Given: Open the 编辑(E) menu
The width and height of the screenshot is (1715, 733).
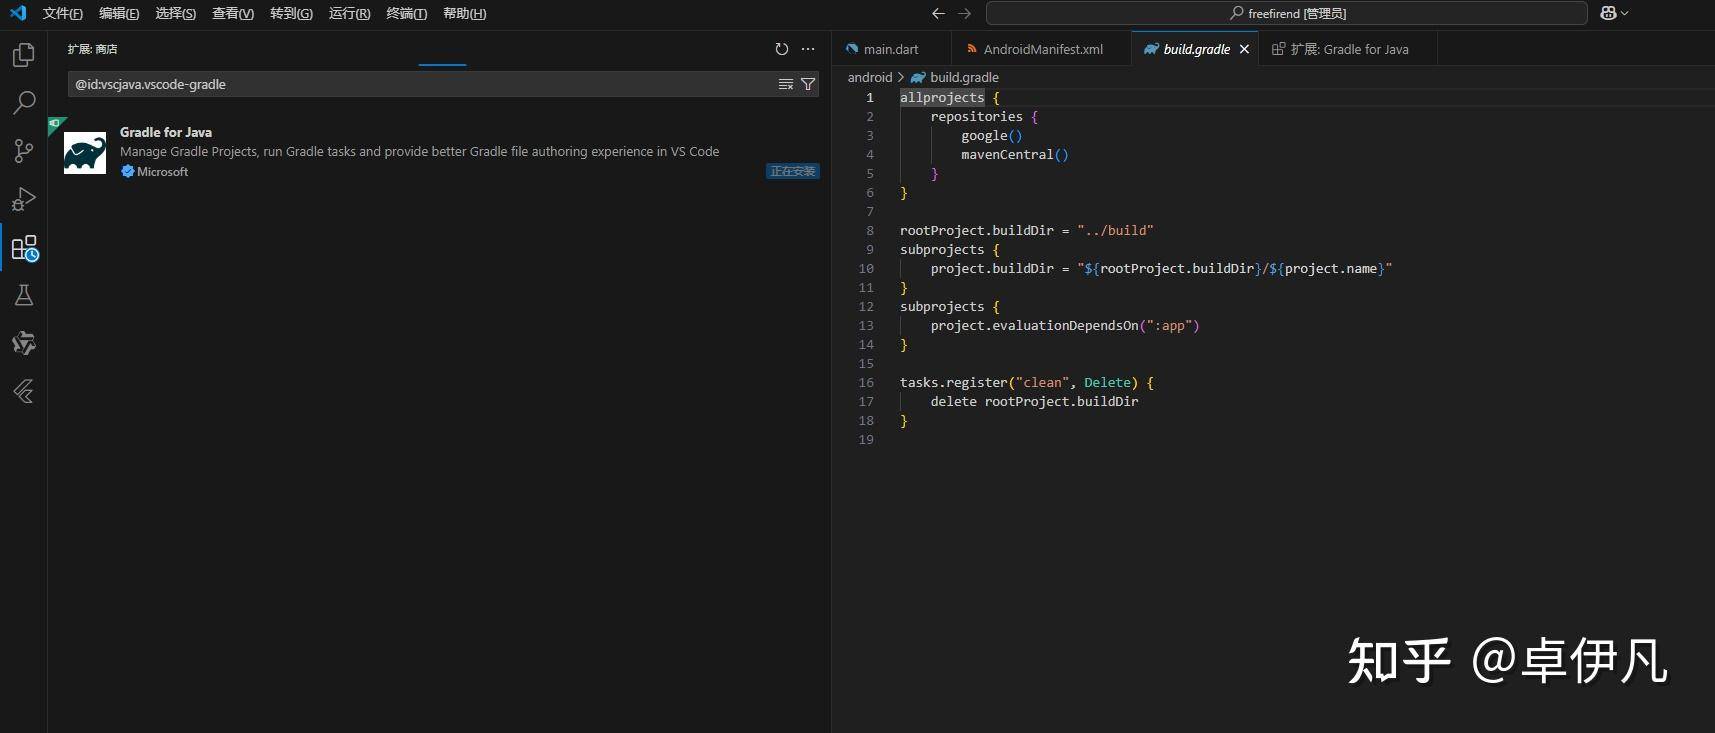Looking at the screenshot, I should (x=119, y=13).
